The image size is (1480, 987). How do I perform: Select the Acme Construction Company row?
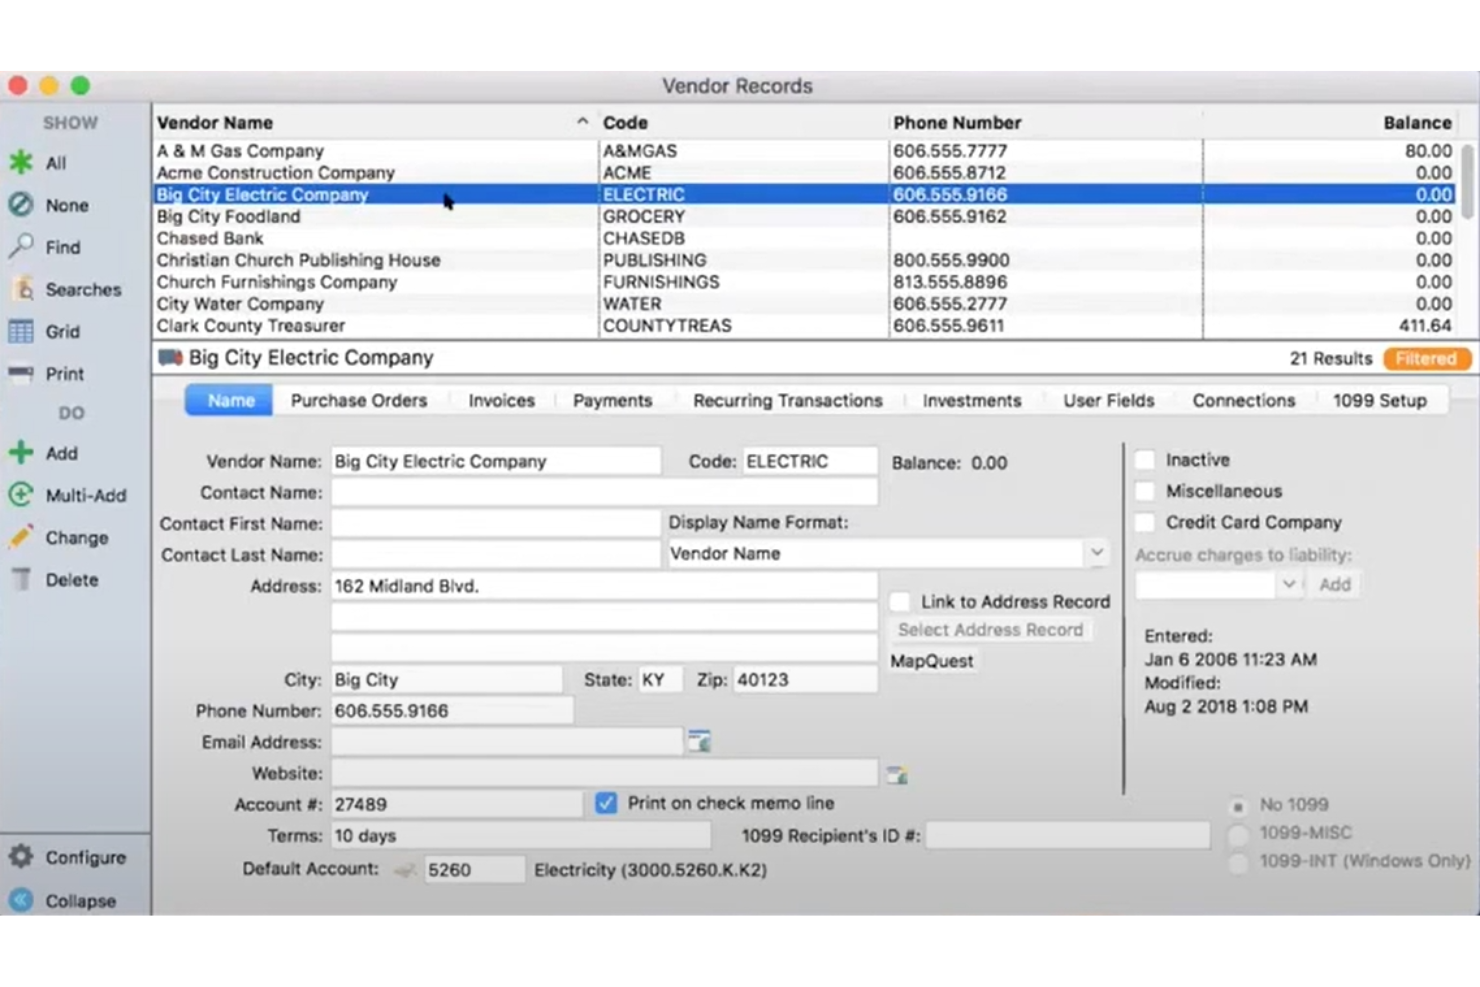pyautogui.click(x=805, y=173)
